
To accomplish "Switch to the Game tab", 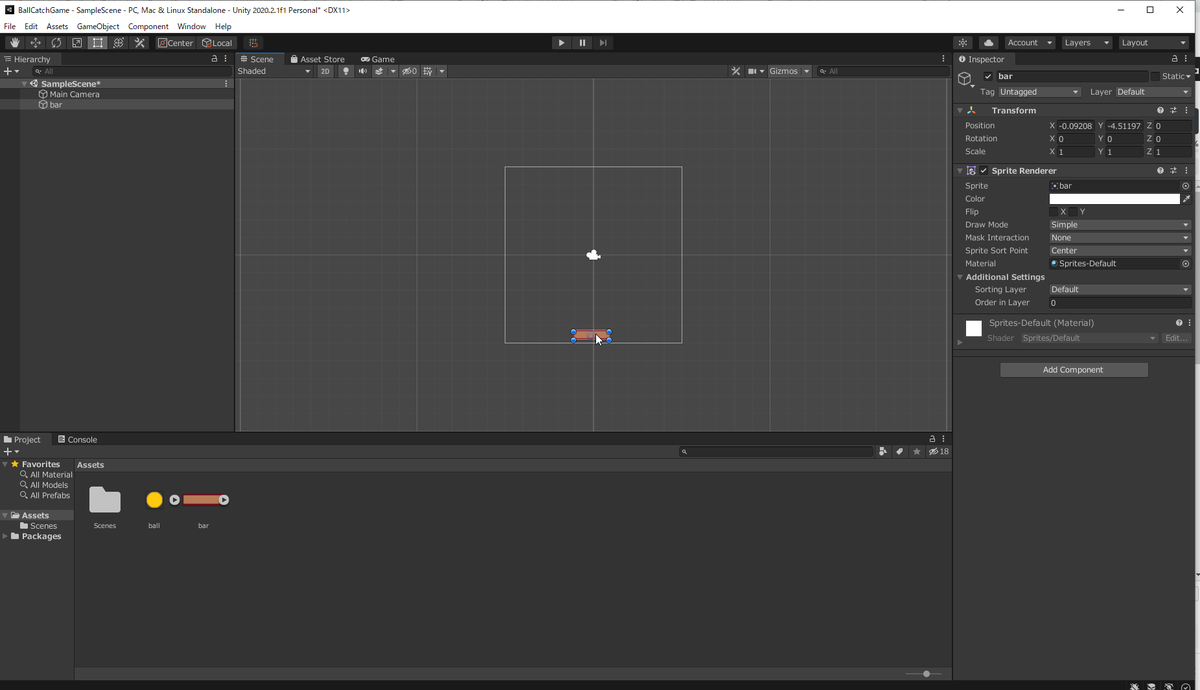I will [x=378, y=59].
